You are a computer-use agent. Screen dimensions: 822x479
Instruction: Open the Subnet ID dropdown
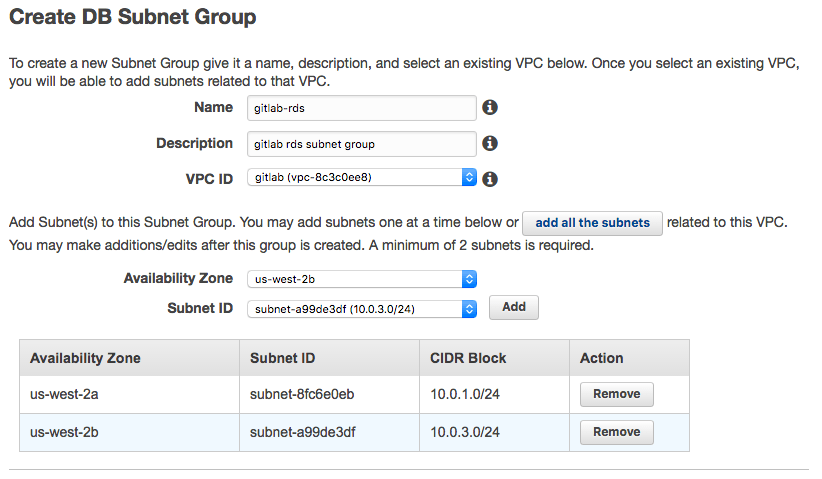coord(361,309)
